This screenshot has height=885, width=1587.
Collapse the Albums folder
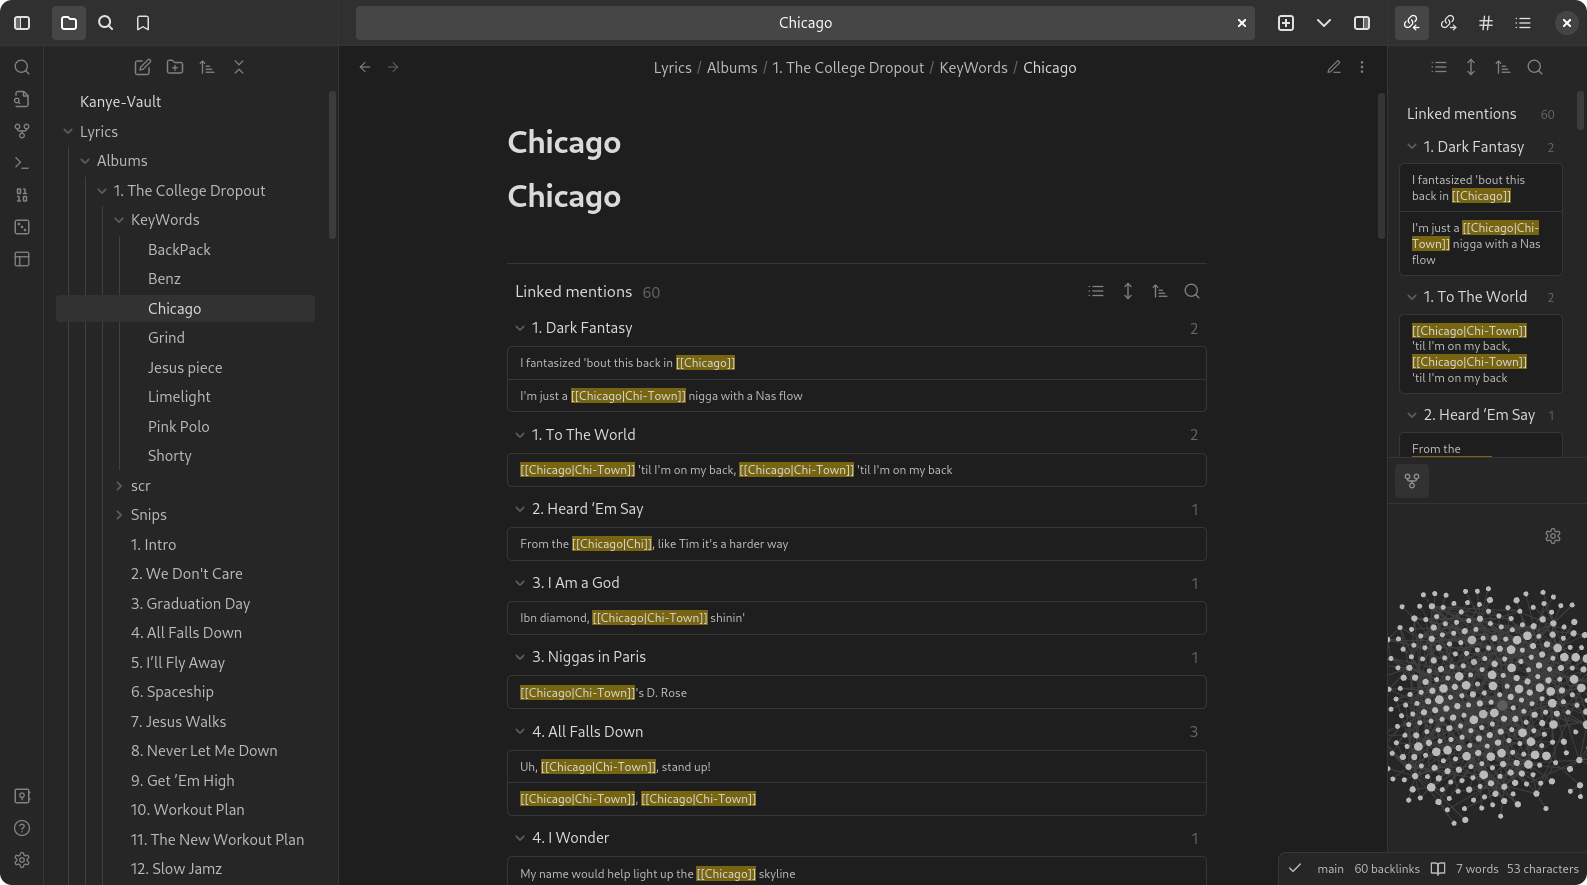(85, 161)
